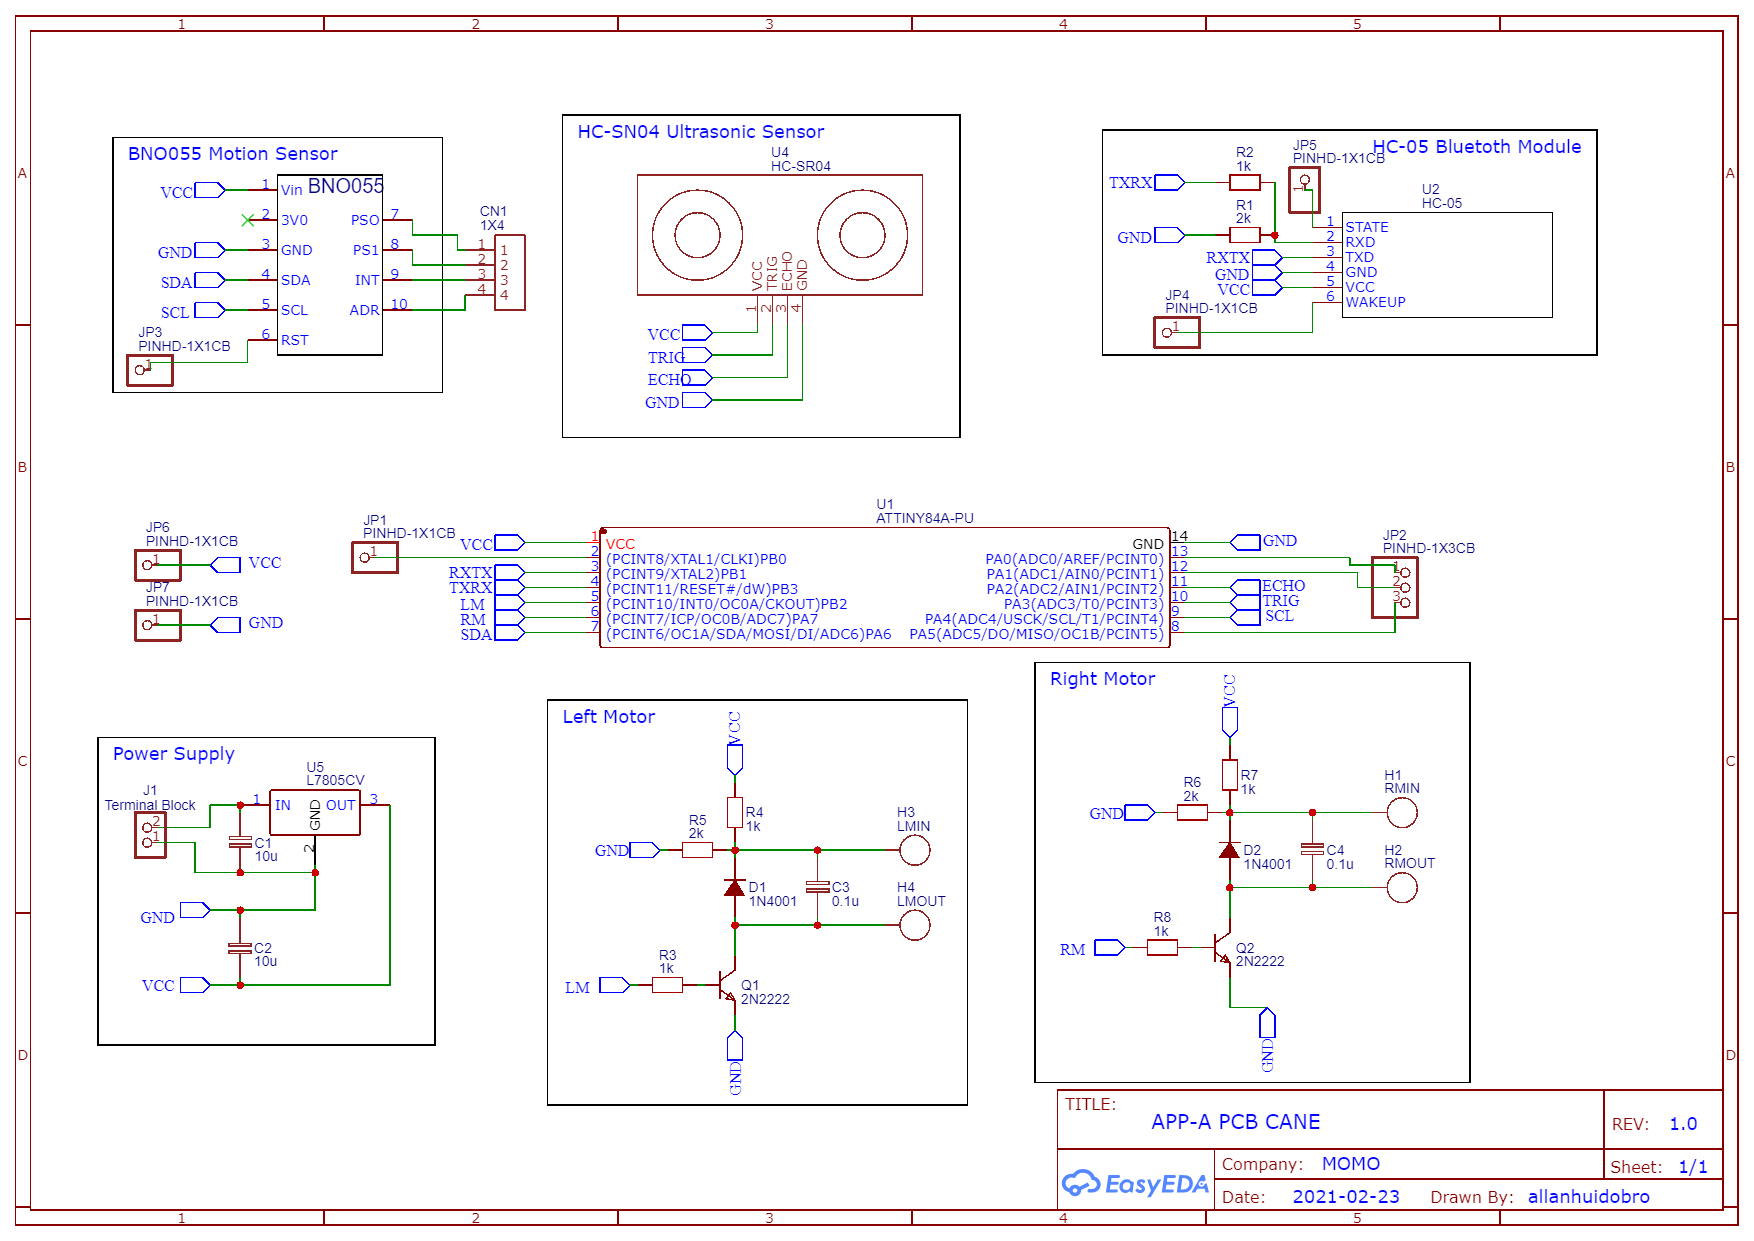Click the 'RST' pin label on BNO055
This screenshot has width=1754, height=1241.
(x=295, y=340)
